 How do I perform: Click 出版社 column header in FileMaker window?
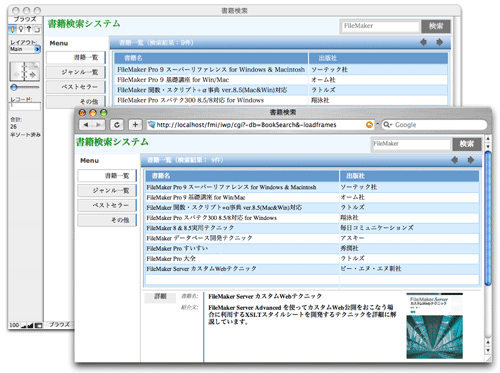click(x=378, y=58)
